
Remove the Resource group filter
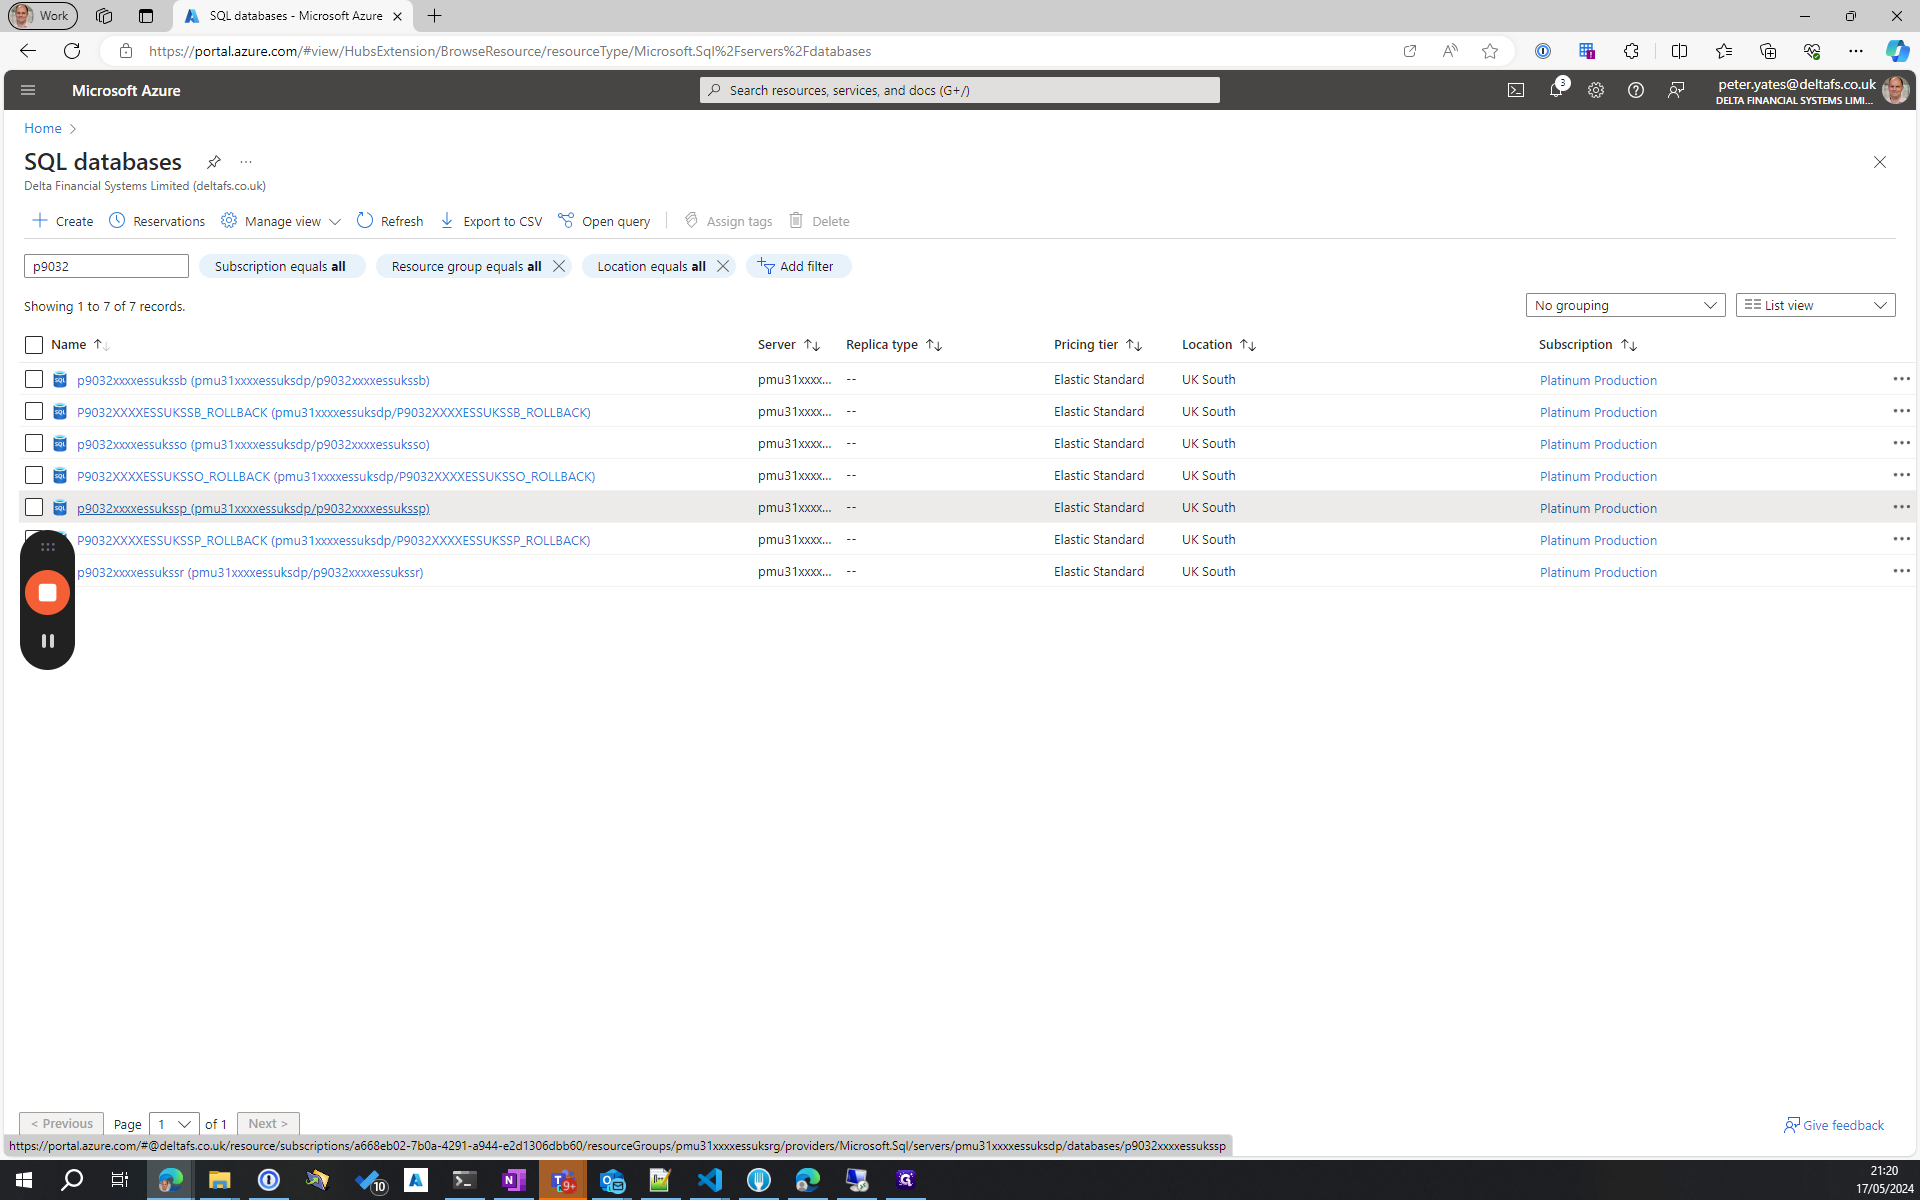pos(559,266)
